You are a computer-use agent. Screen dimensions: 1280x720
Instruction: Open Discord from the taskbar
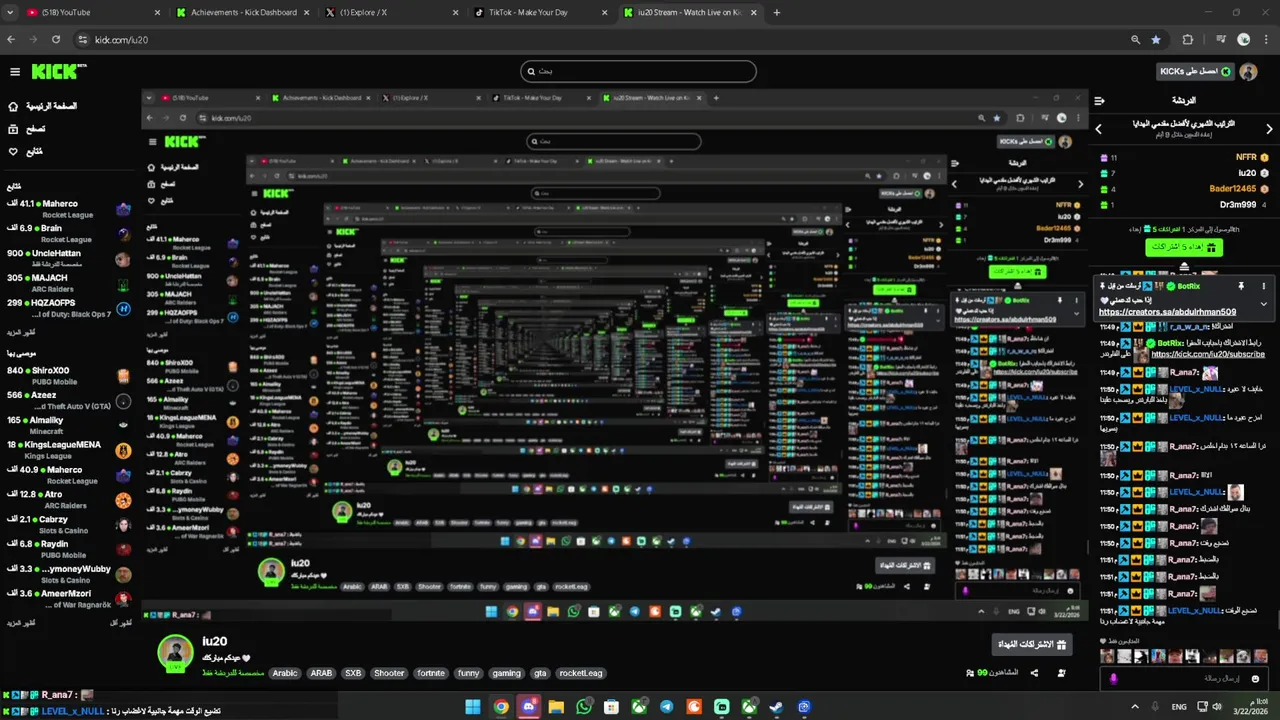(529, 707)
